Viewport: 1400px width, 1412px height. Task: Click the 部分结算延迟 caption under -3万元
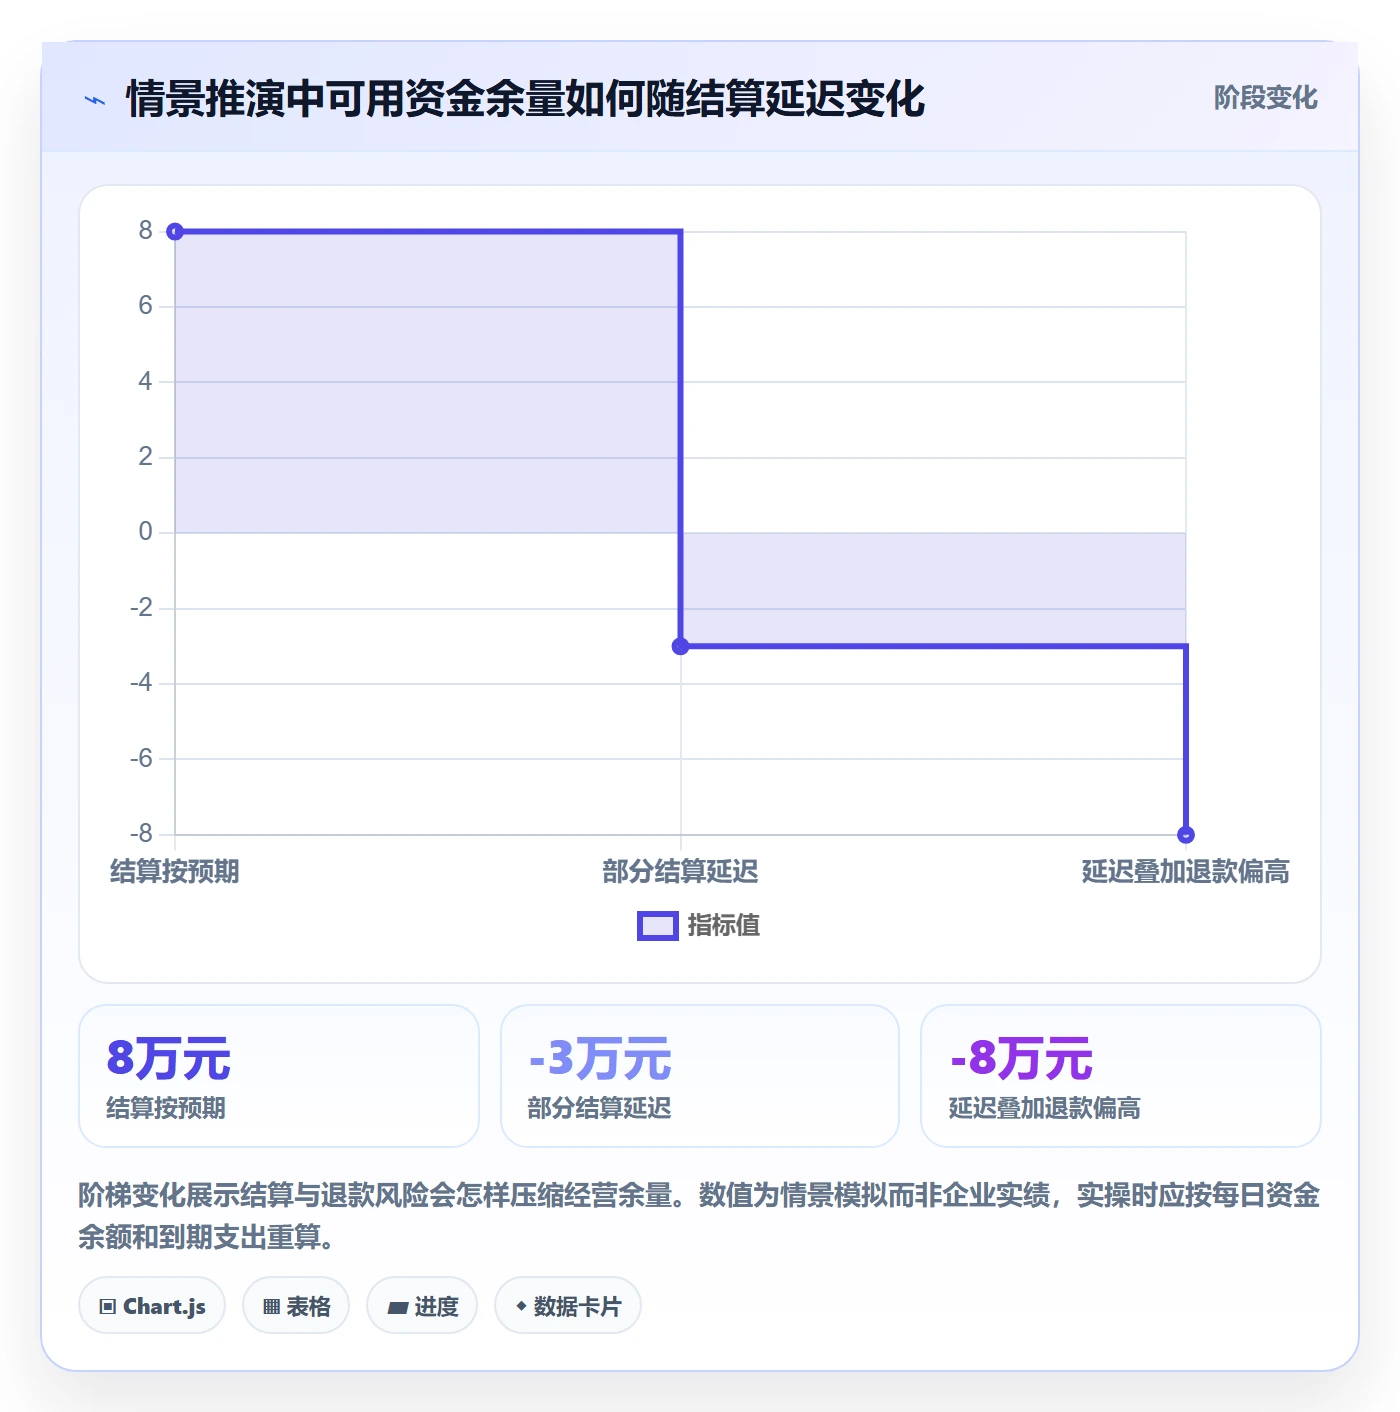(599, 1108)
